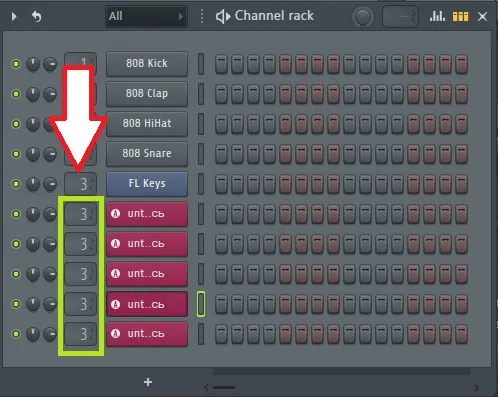Toggle mute LED of last unt..сь channel
The height and width of the screenshot is (397, 498).
16,334
